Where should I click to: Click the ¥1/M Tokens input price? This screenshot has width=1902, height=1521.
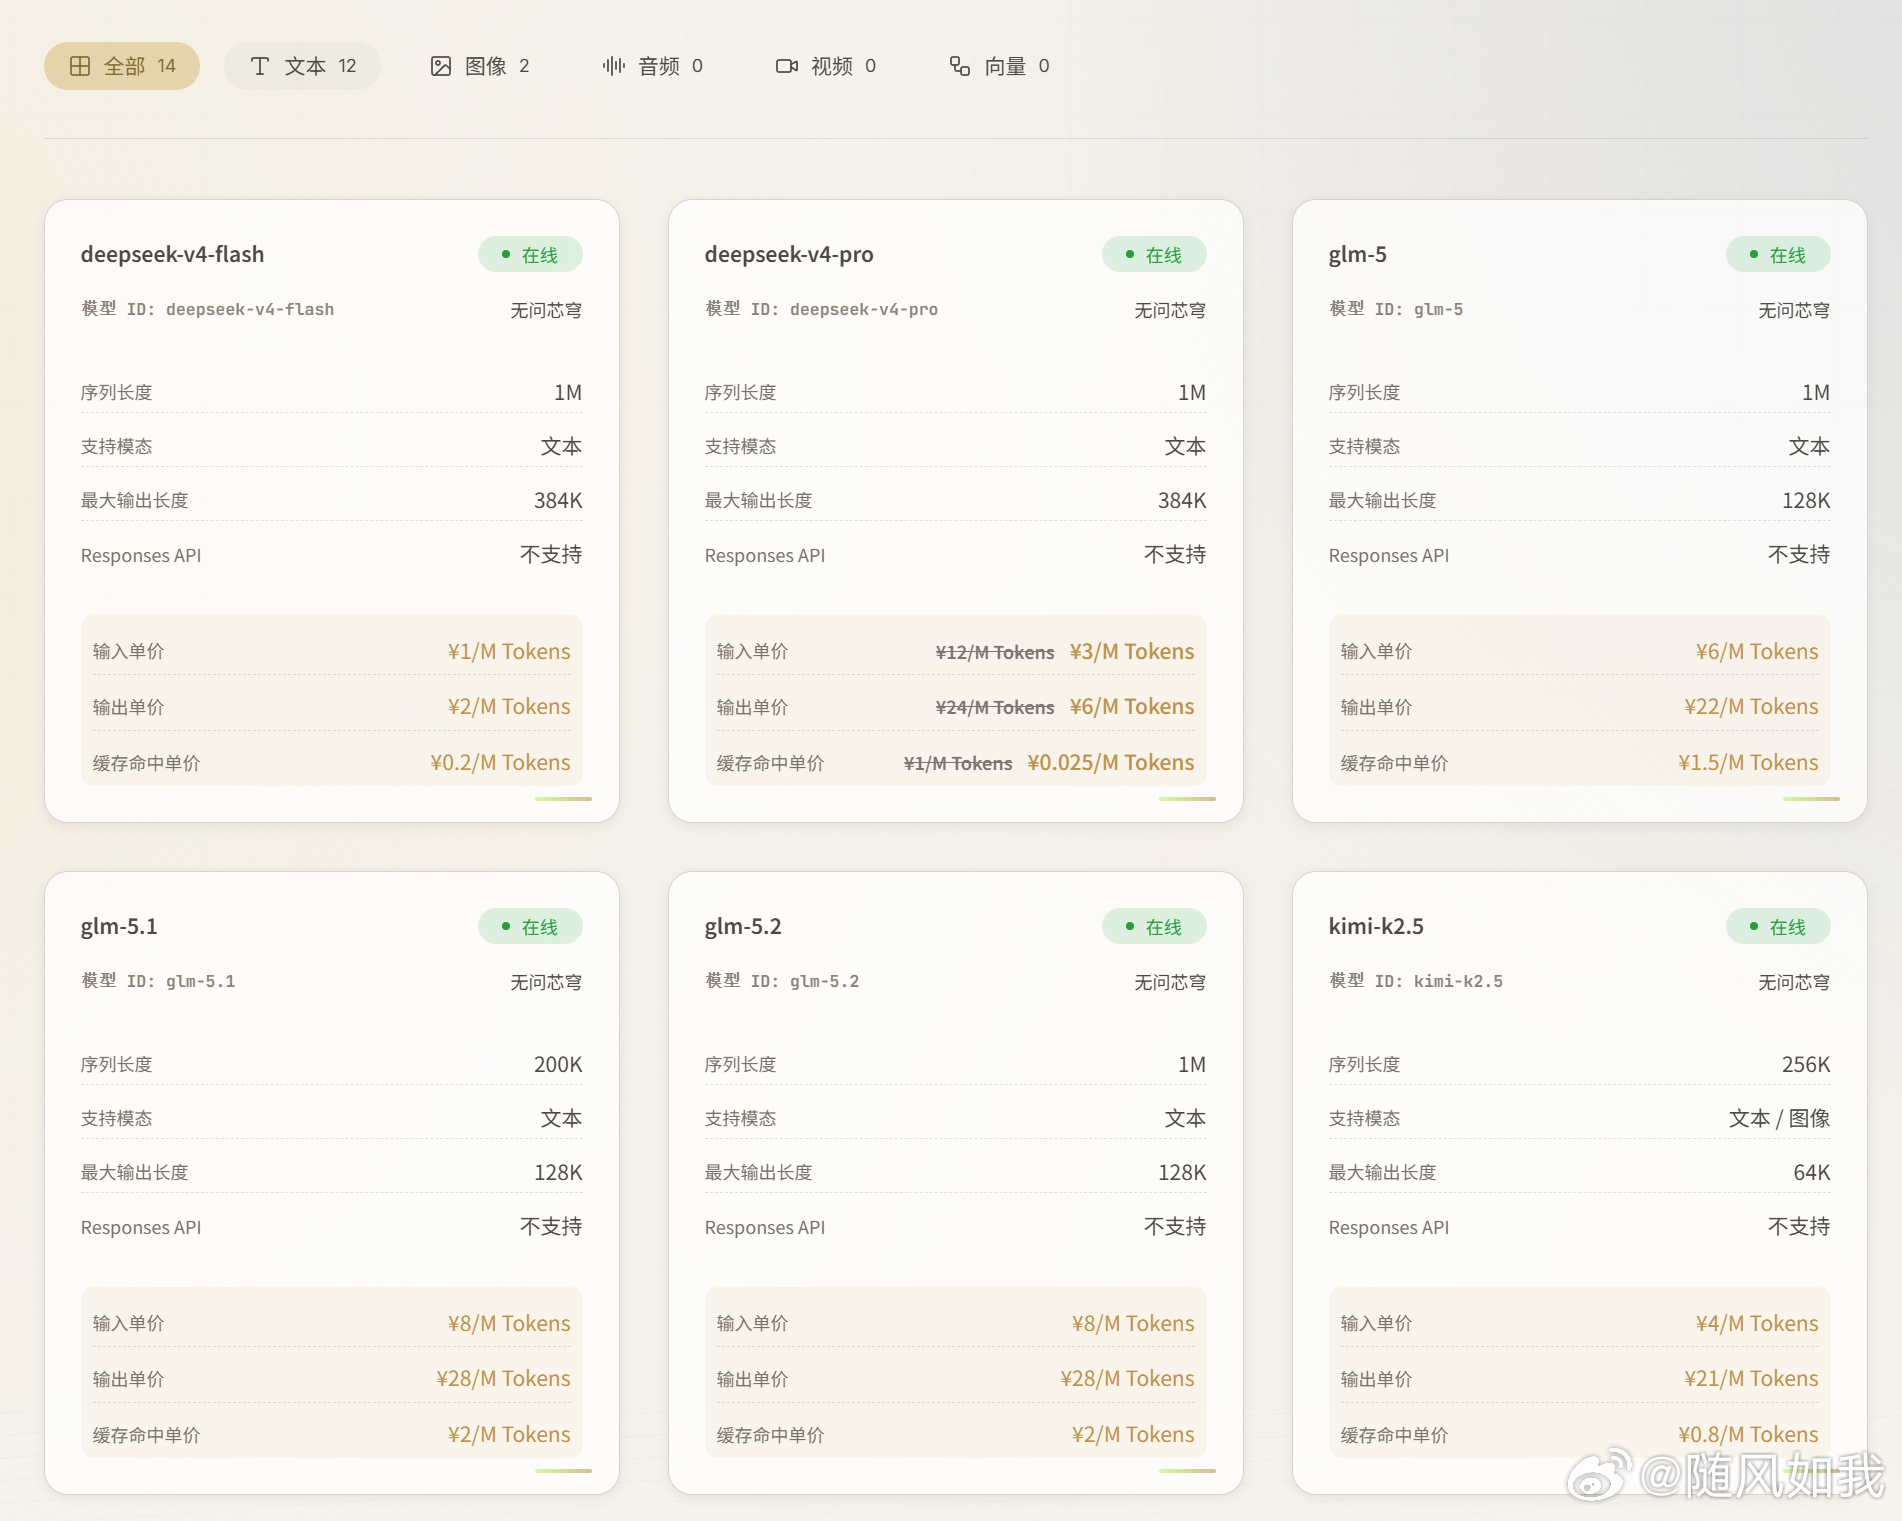click(x=509, y=652)
